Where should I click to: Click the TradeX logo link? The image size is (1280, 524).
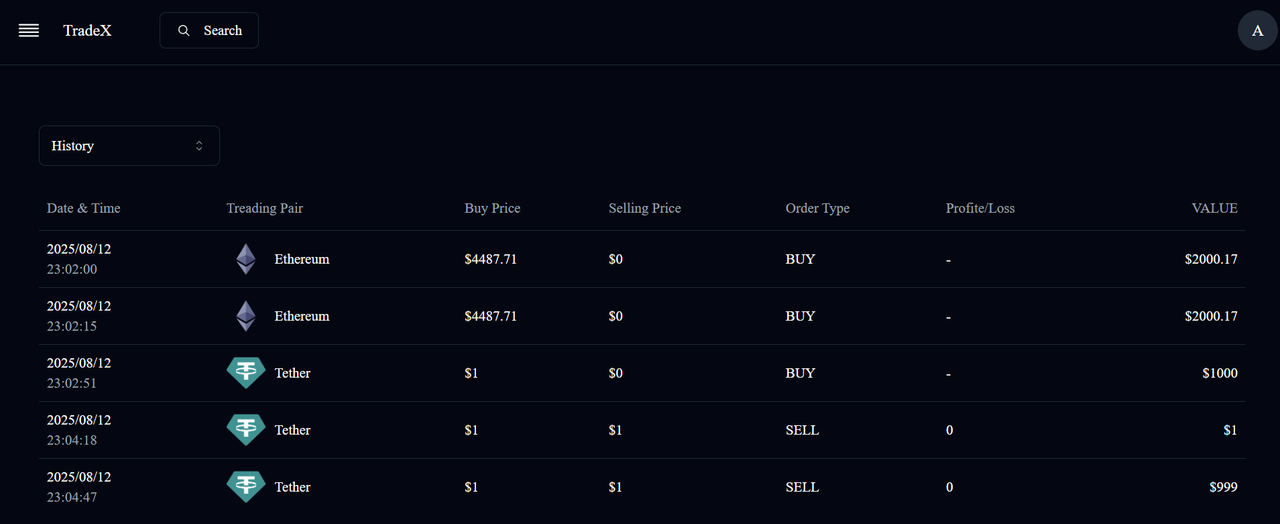pyautogui.click(x=87, y=31)
